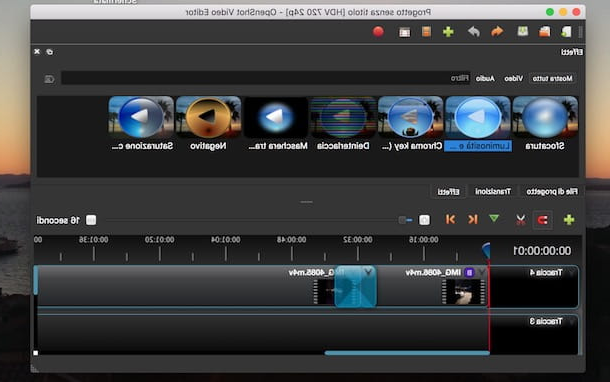Open the blue transition's menu arrow
Screen dimensions: 610x382
click(x=368, y=272)
